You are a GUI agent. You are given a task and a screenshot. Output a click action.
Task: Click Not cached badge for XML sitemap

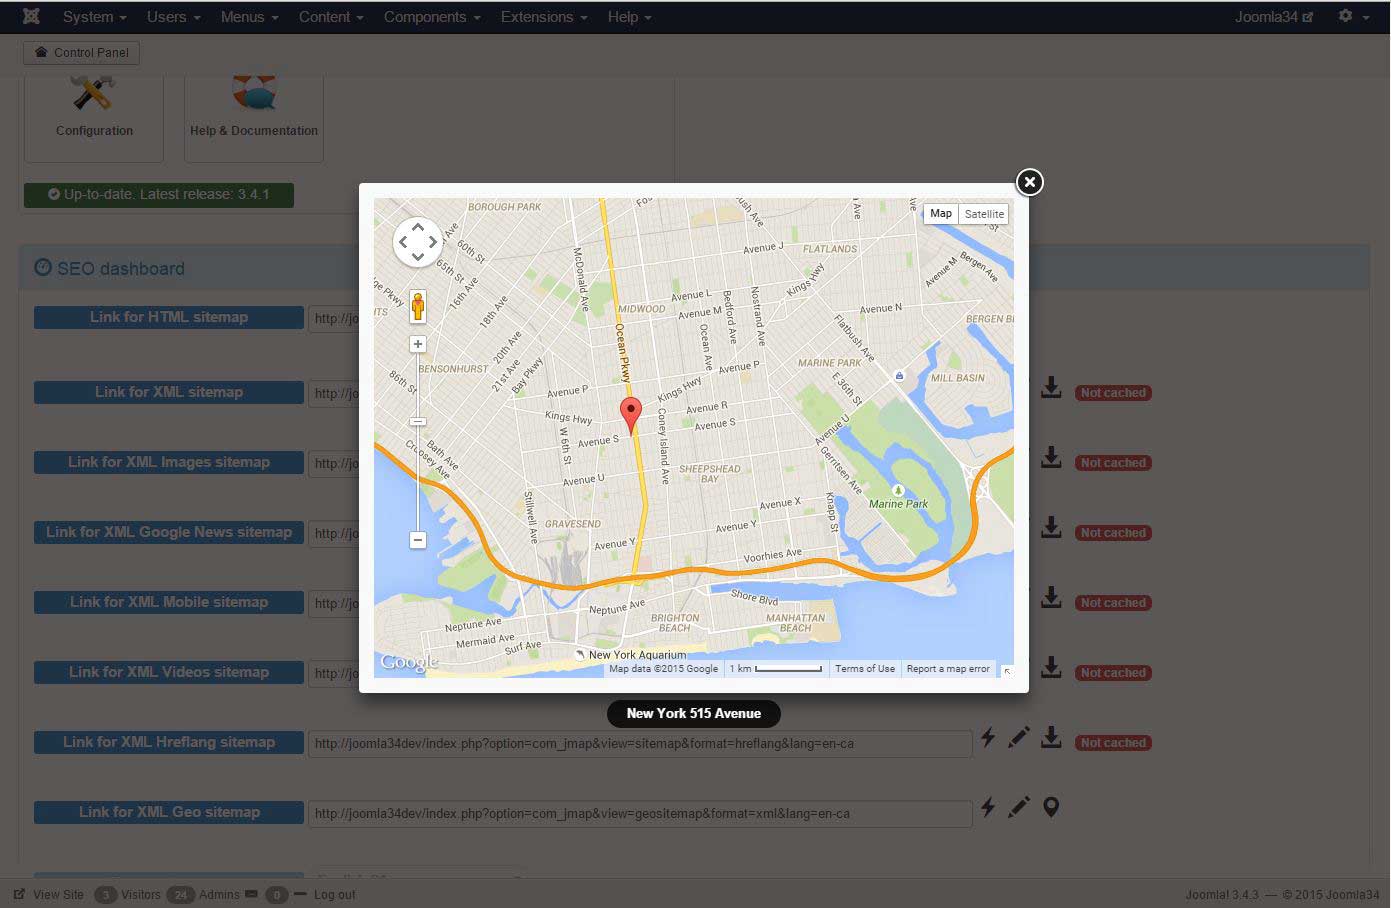coord(1113,393)
